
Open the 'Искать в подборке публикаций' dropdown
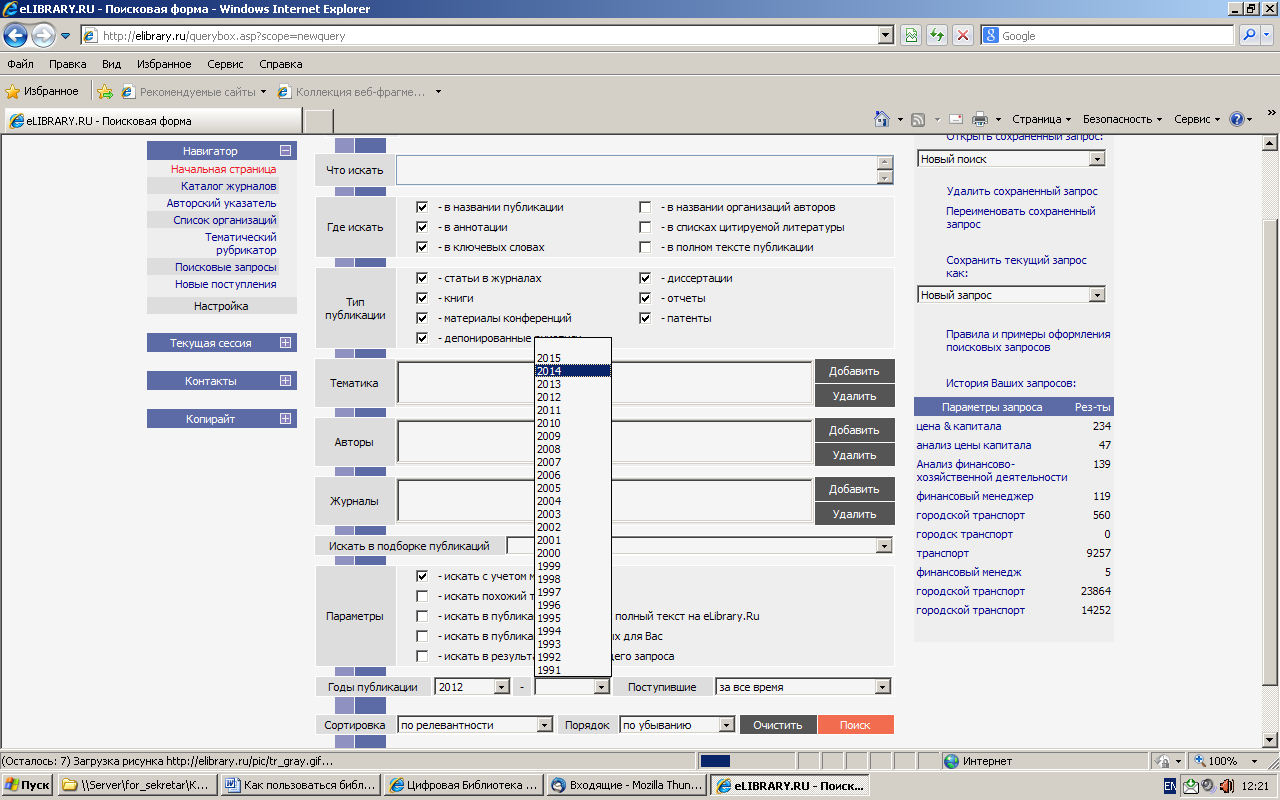(x=699, y=546)
